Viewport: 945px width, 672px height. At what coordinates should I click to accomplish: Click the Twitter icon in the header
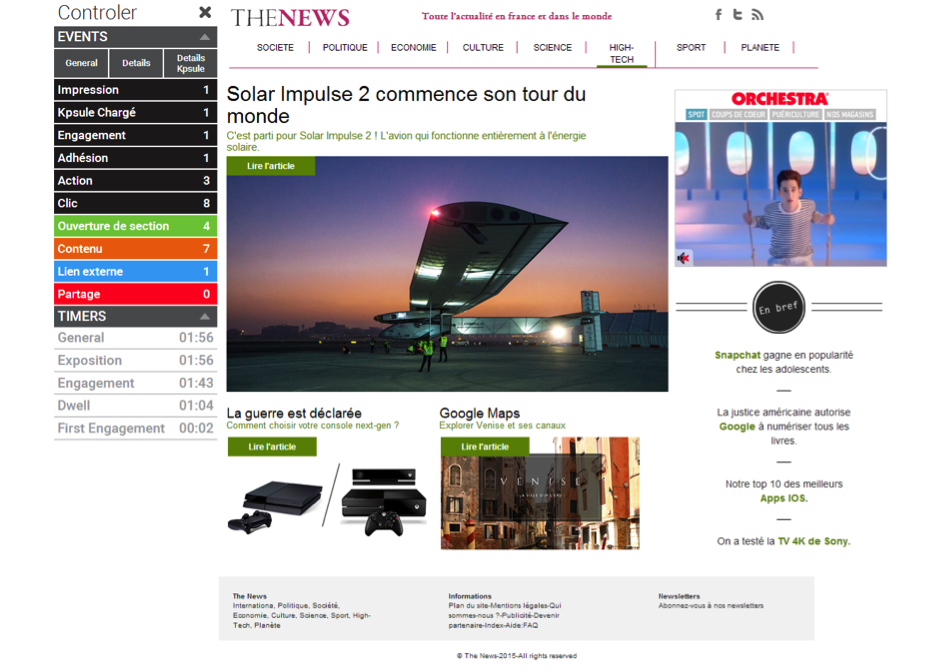coord(737,15)
